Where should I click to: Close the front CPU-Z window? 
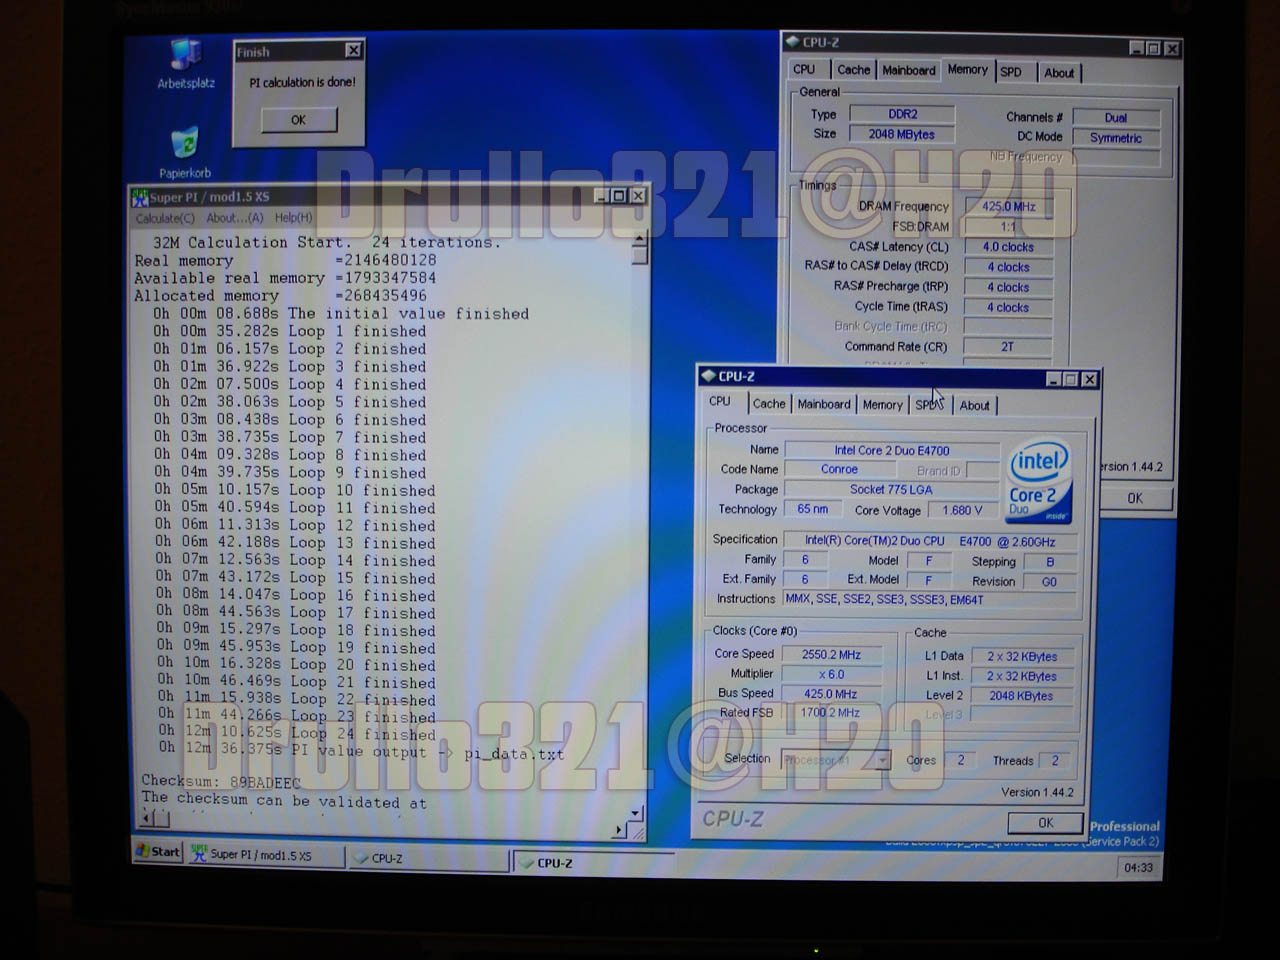point(1090,380)
